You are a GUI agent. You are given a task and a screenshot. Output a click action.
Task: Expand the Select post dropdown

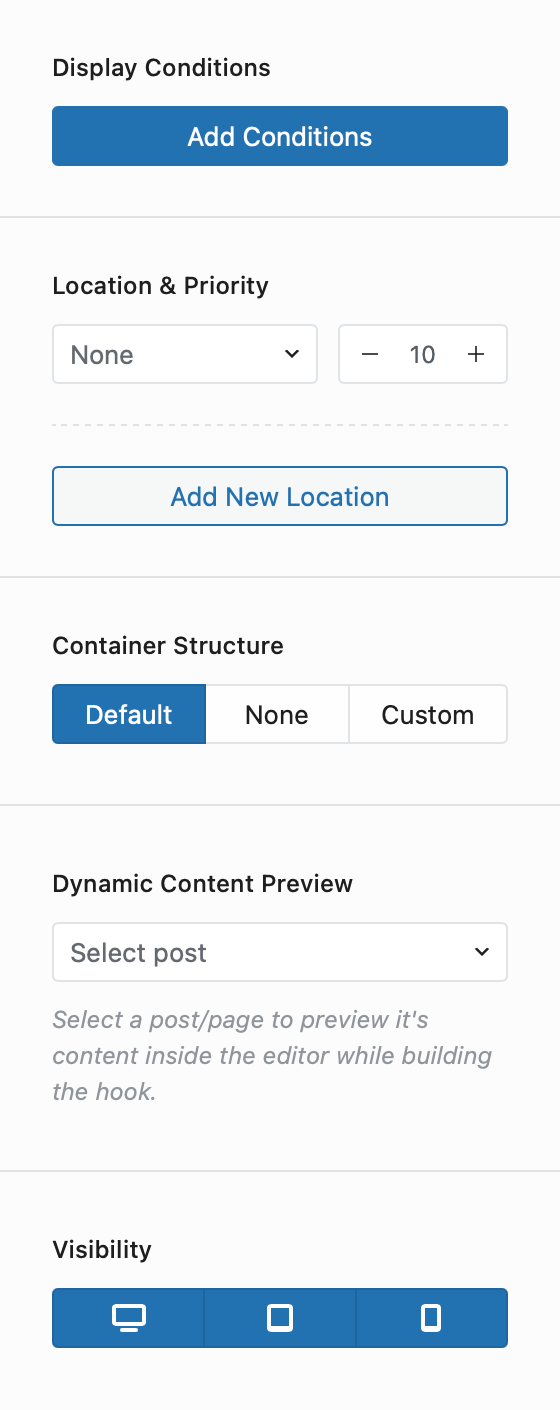280,952
